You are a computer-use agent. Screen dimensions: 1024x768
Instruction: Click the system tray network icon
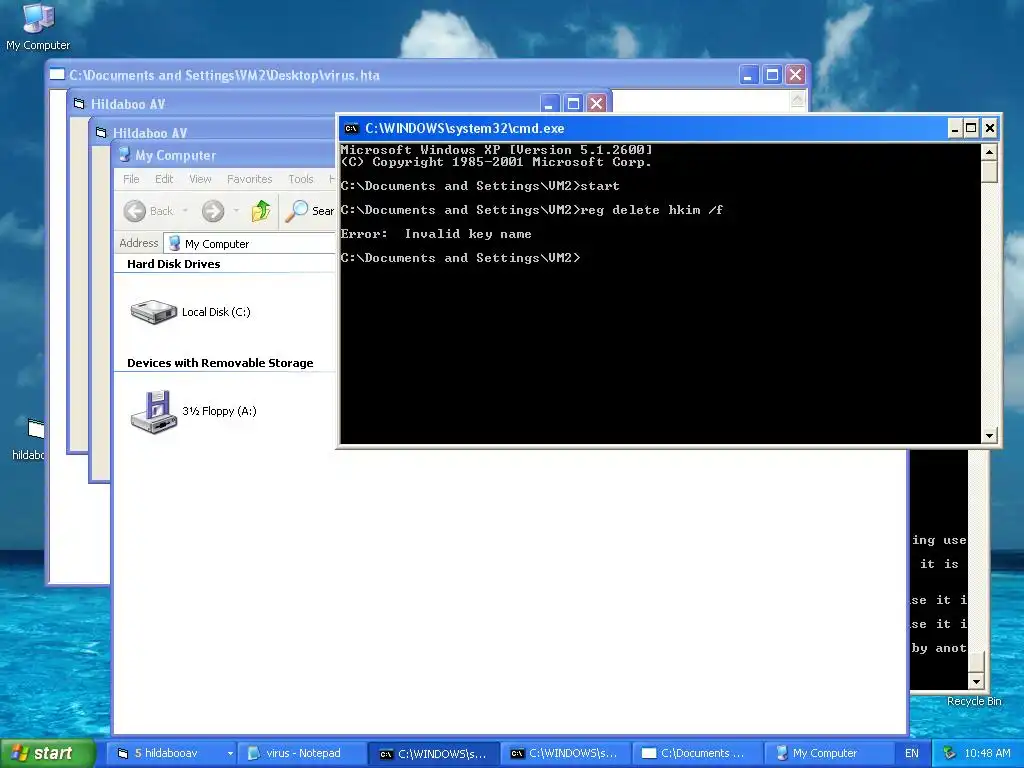click(950, 753)
